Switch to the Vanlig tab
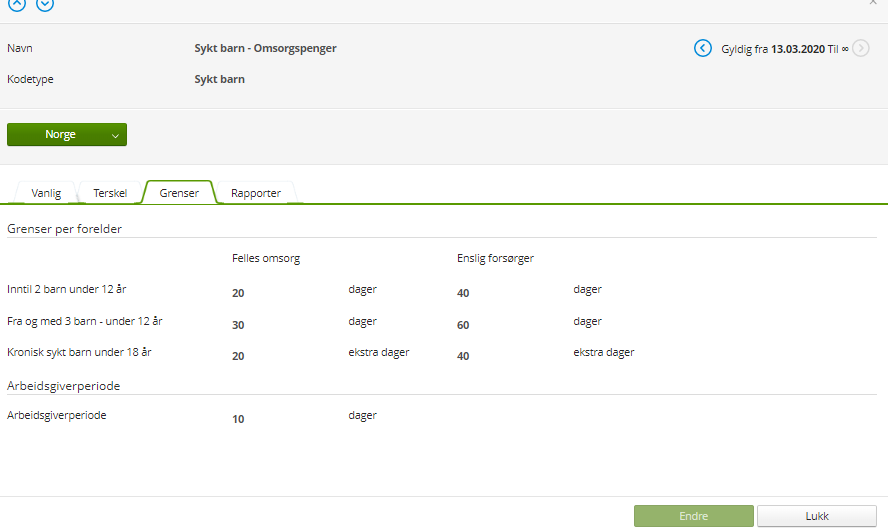 pos(46,193)
